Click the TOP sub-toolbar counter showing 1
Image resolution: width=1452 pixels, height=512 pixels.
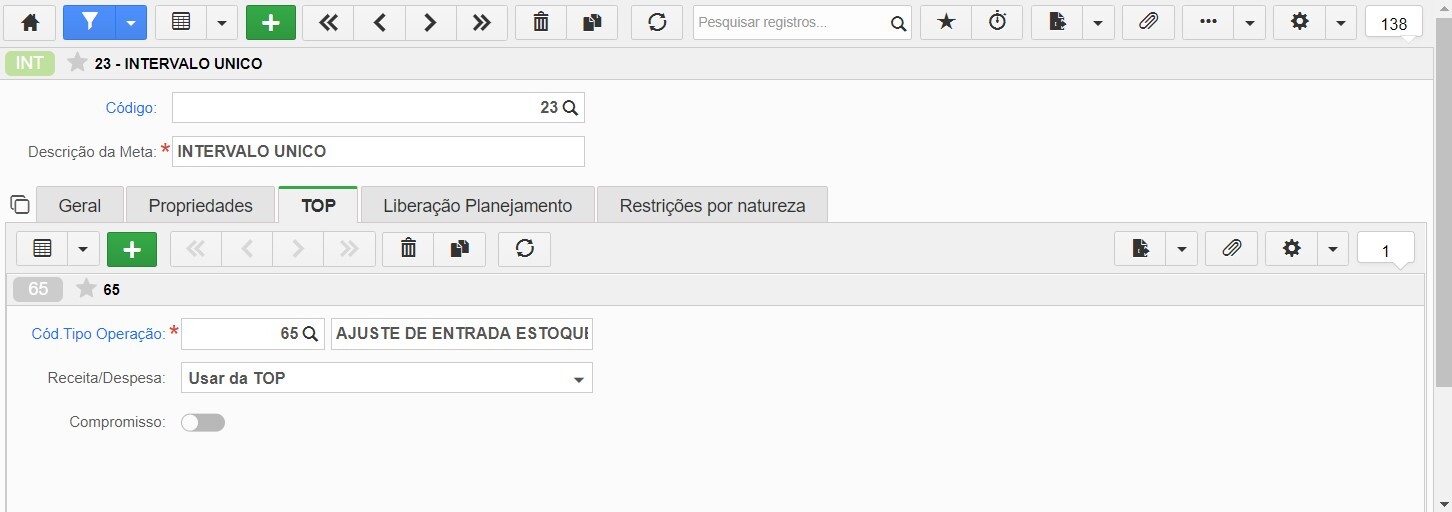(x=1386, y=251)
